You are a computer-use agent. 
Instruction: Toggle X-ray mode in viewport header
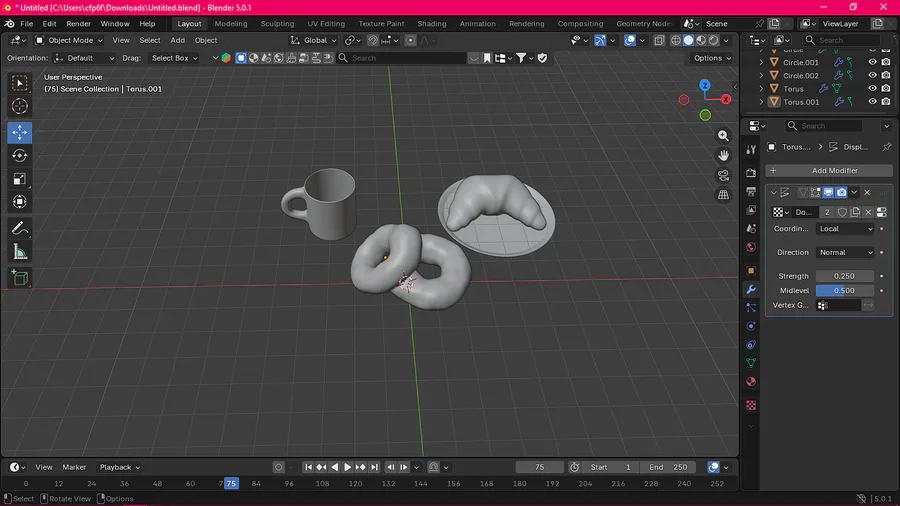[x=659, y=40]
